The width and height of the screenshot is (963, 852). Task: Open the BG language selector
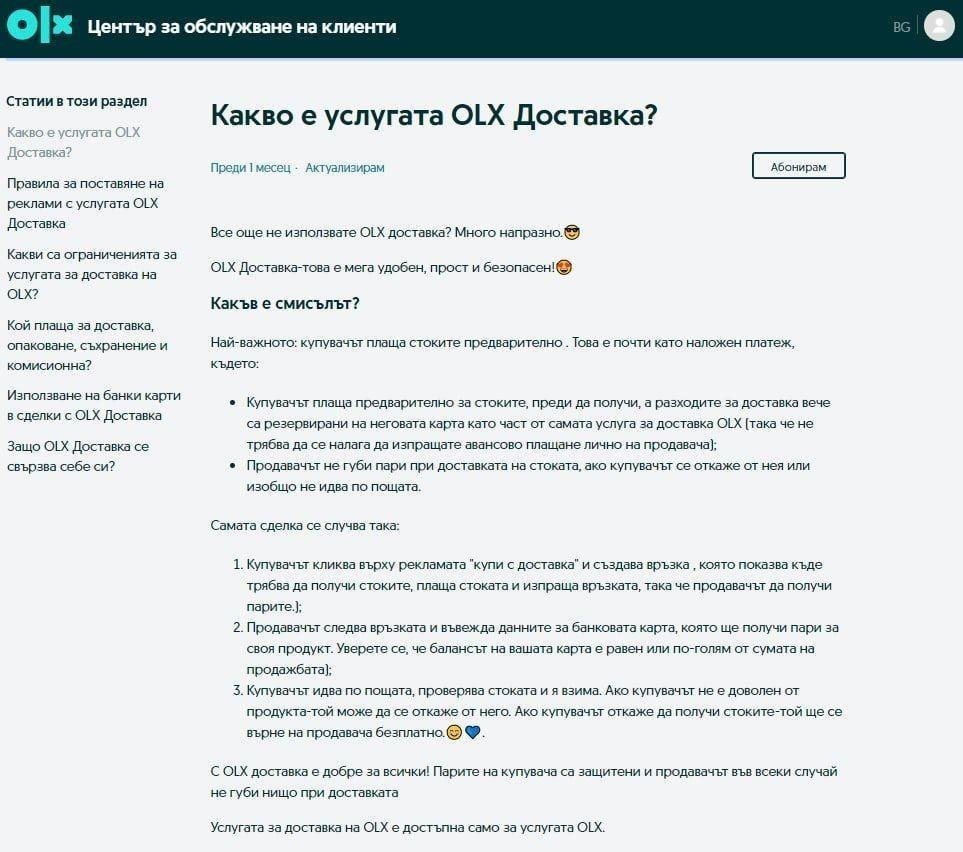pyautogui.click(x=901, y=27)
